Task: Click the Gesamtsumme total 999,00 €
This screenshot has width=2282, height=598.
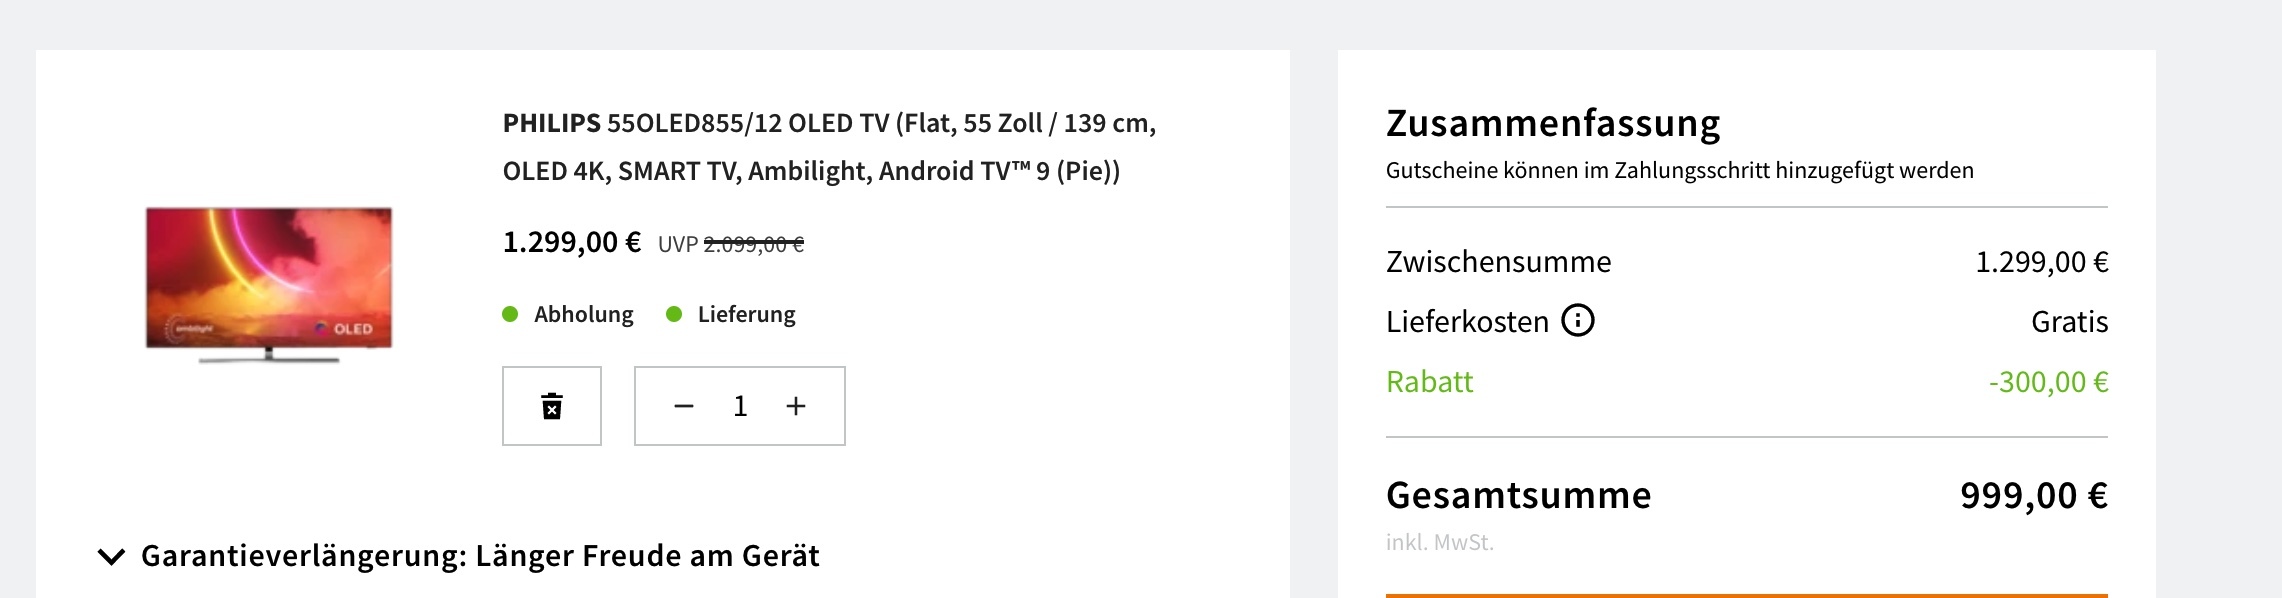Action: point(2034,496)
